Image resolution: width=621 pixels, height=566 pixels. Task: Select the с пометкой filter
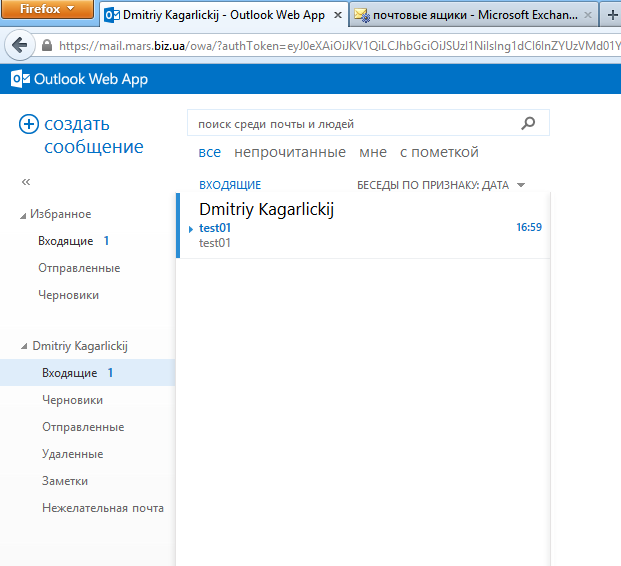click(439, 152)
